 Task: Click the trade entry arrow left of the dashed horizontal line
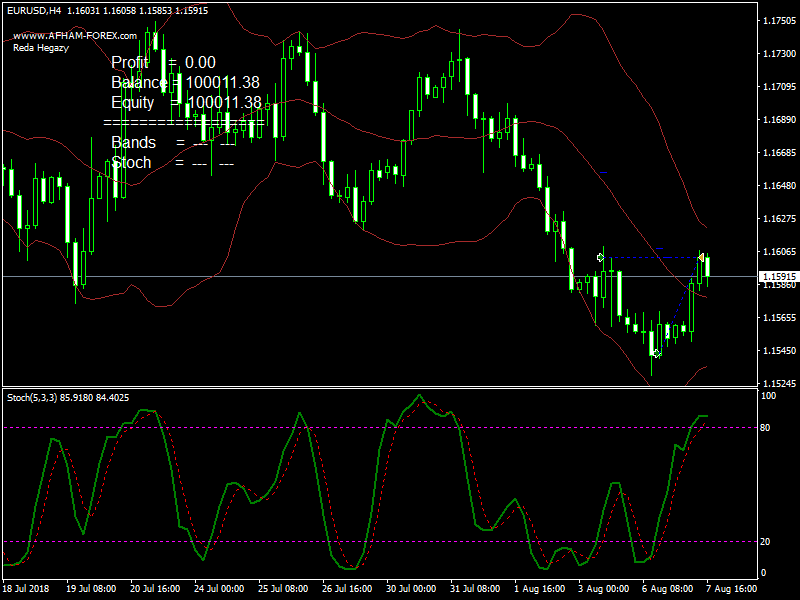pos(600,258)
